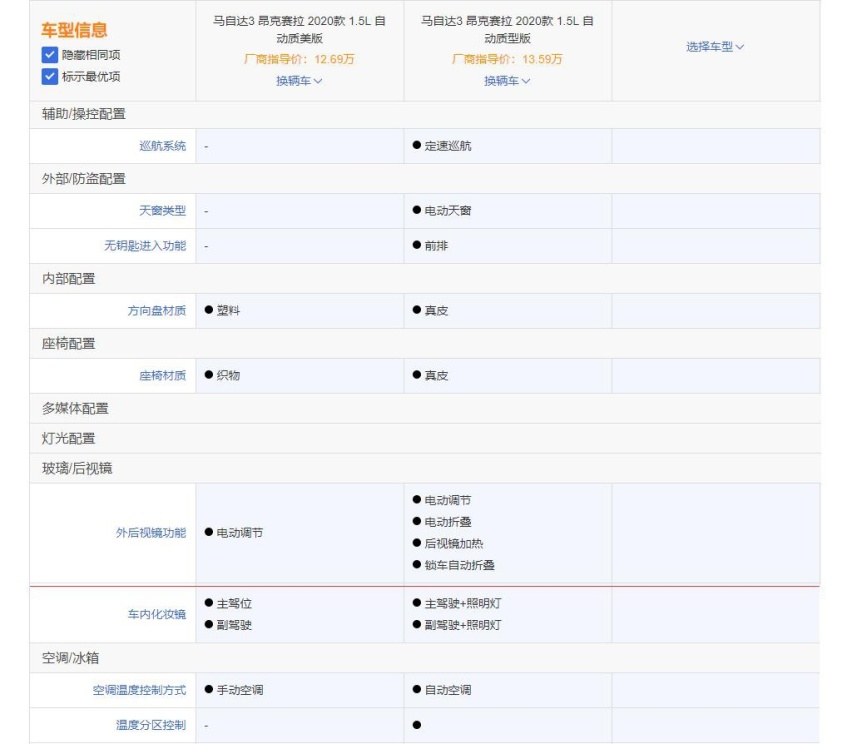Open 换辆车 dropdown under 自动质型版

[507, 81]
